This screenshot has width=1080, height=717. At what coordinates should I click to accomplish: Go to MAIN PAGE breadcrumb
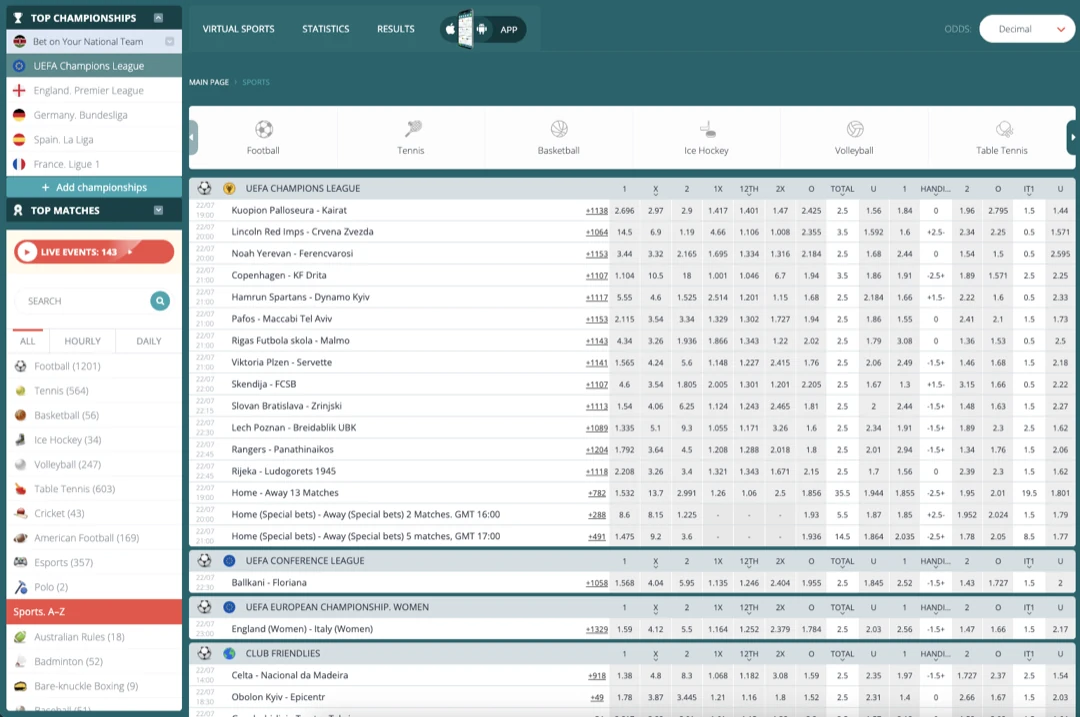[x=209, y=82]
